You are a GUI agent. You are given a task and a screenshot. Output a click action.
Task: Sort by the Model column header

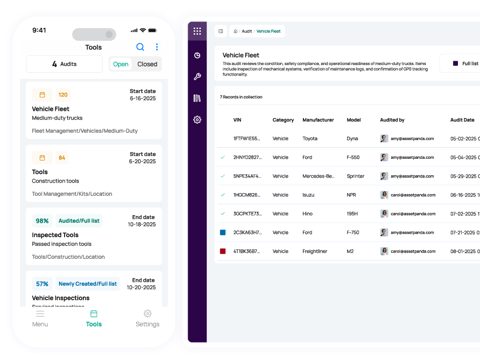point(354,120)
